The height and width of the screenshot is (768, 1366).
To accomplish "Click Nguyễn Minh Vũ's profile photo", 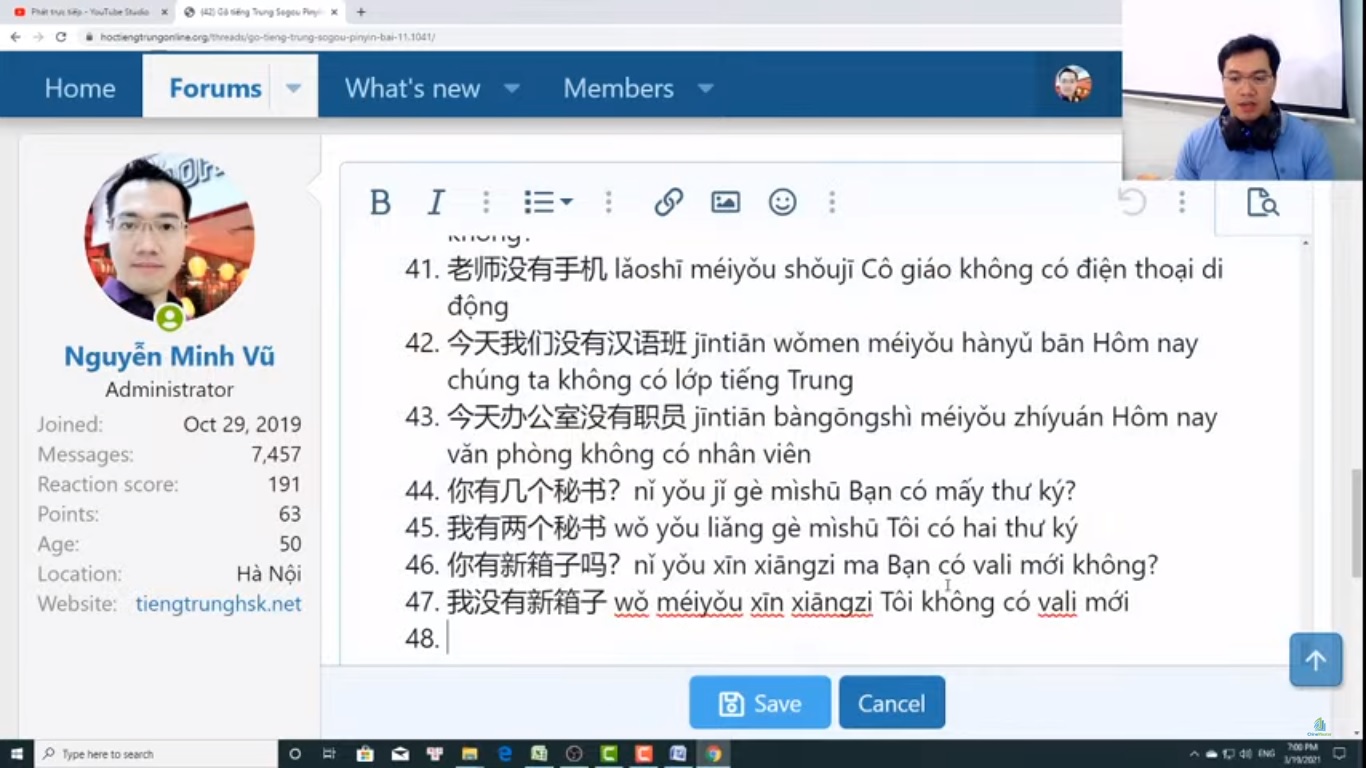I will pyautogui.click(x=169, y=238).
